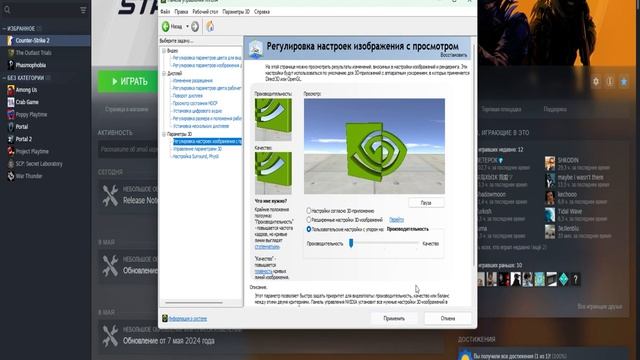Open the Support tab in Steam game page
Image resolution: width=640 pixels, height=360 pixels.
[555, 109]
